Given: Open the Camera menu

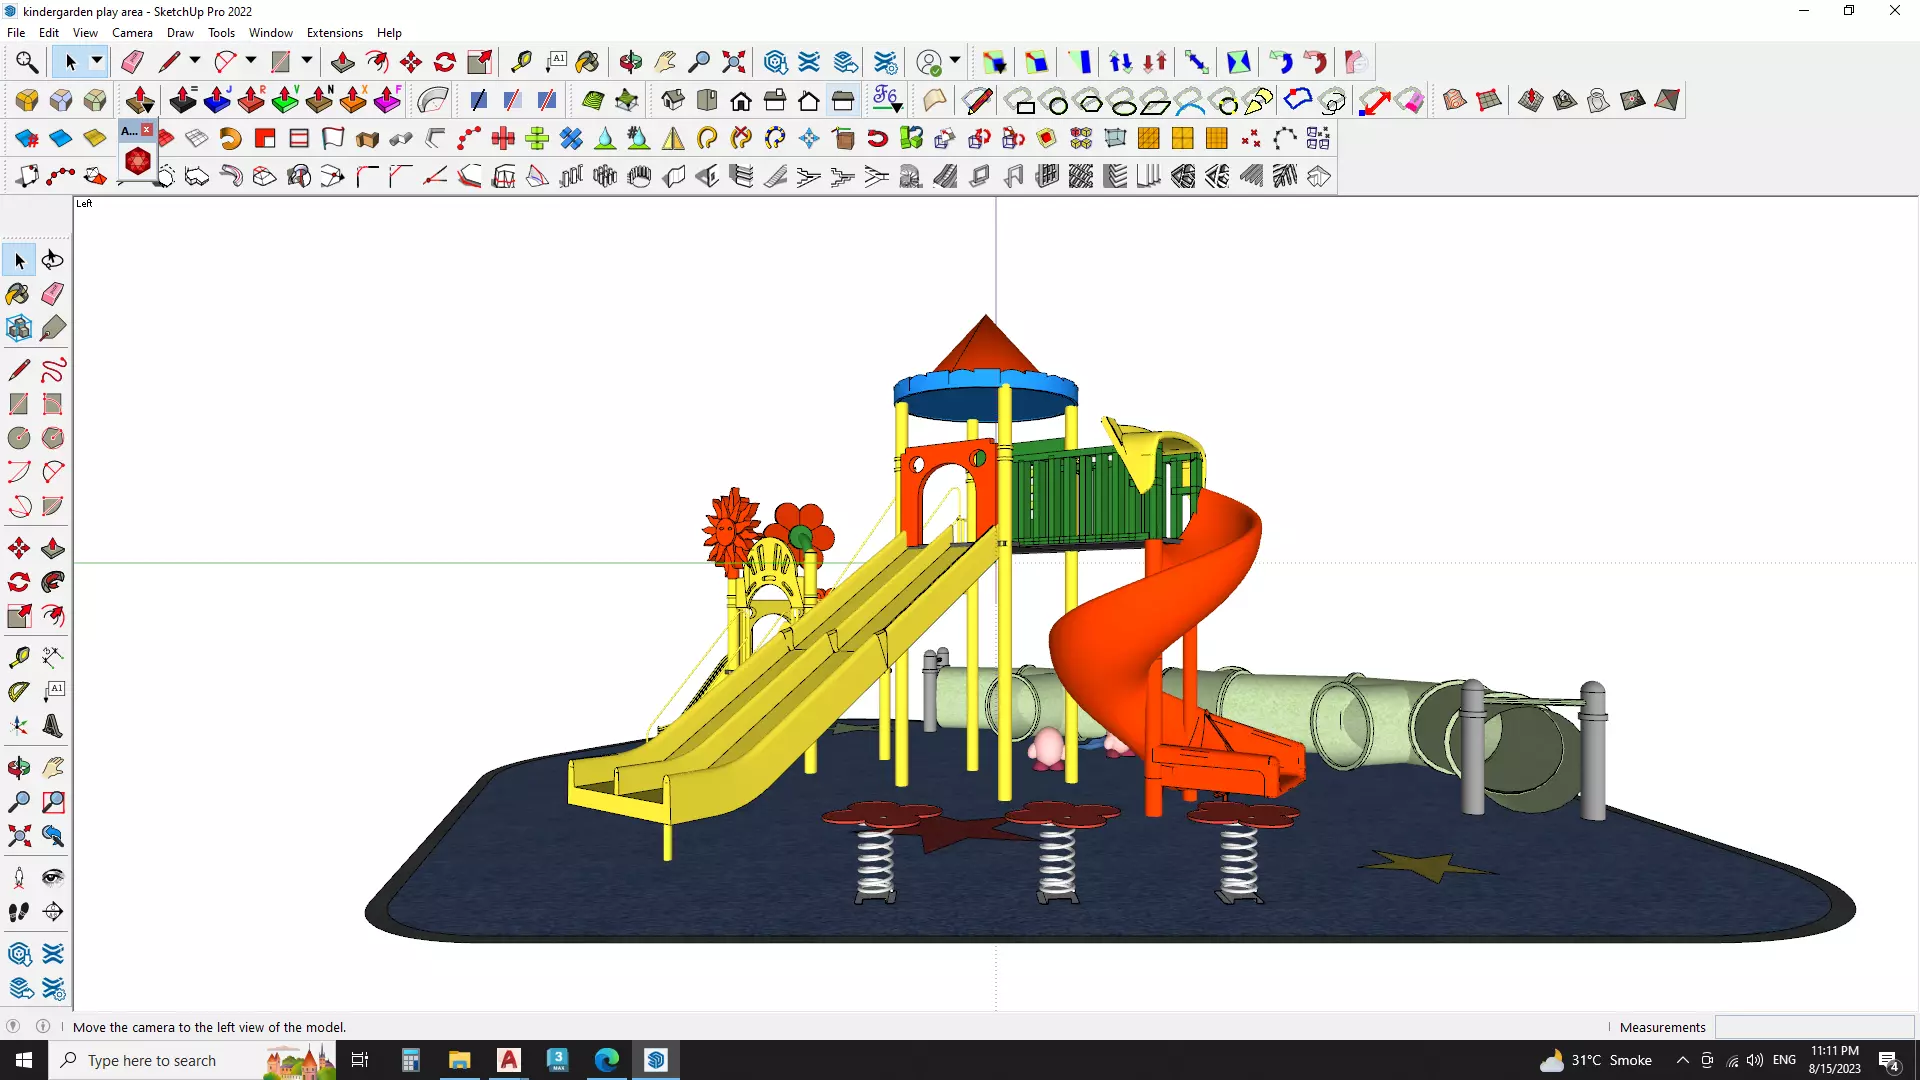Looking at the screenshot, I should [132, 33].
